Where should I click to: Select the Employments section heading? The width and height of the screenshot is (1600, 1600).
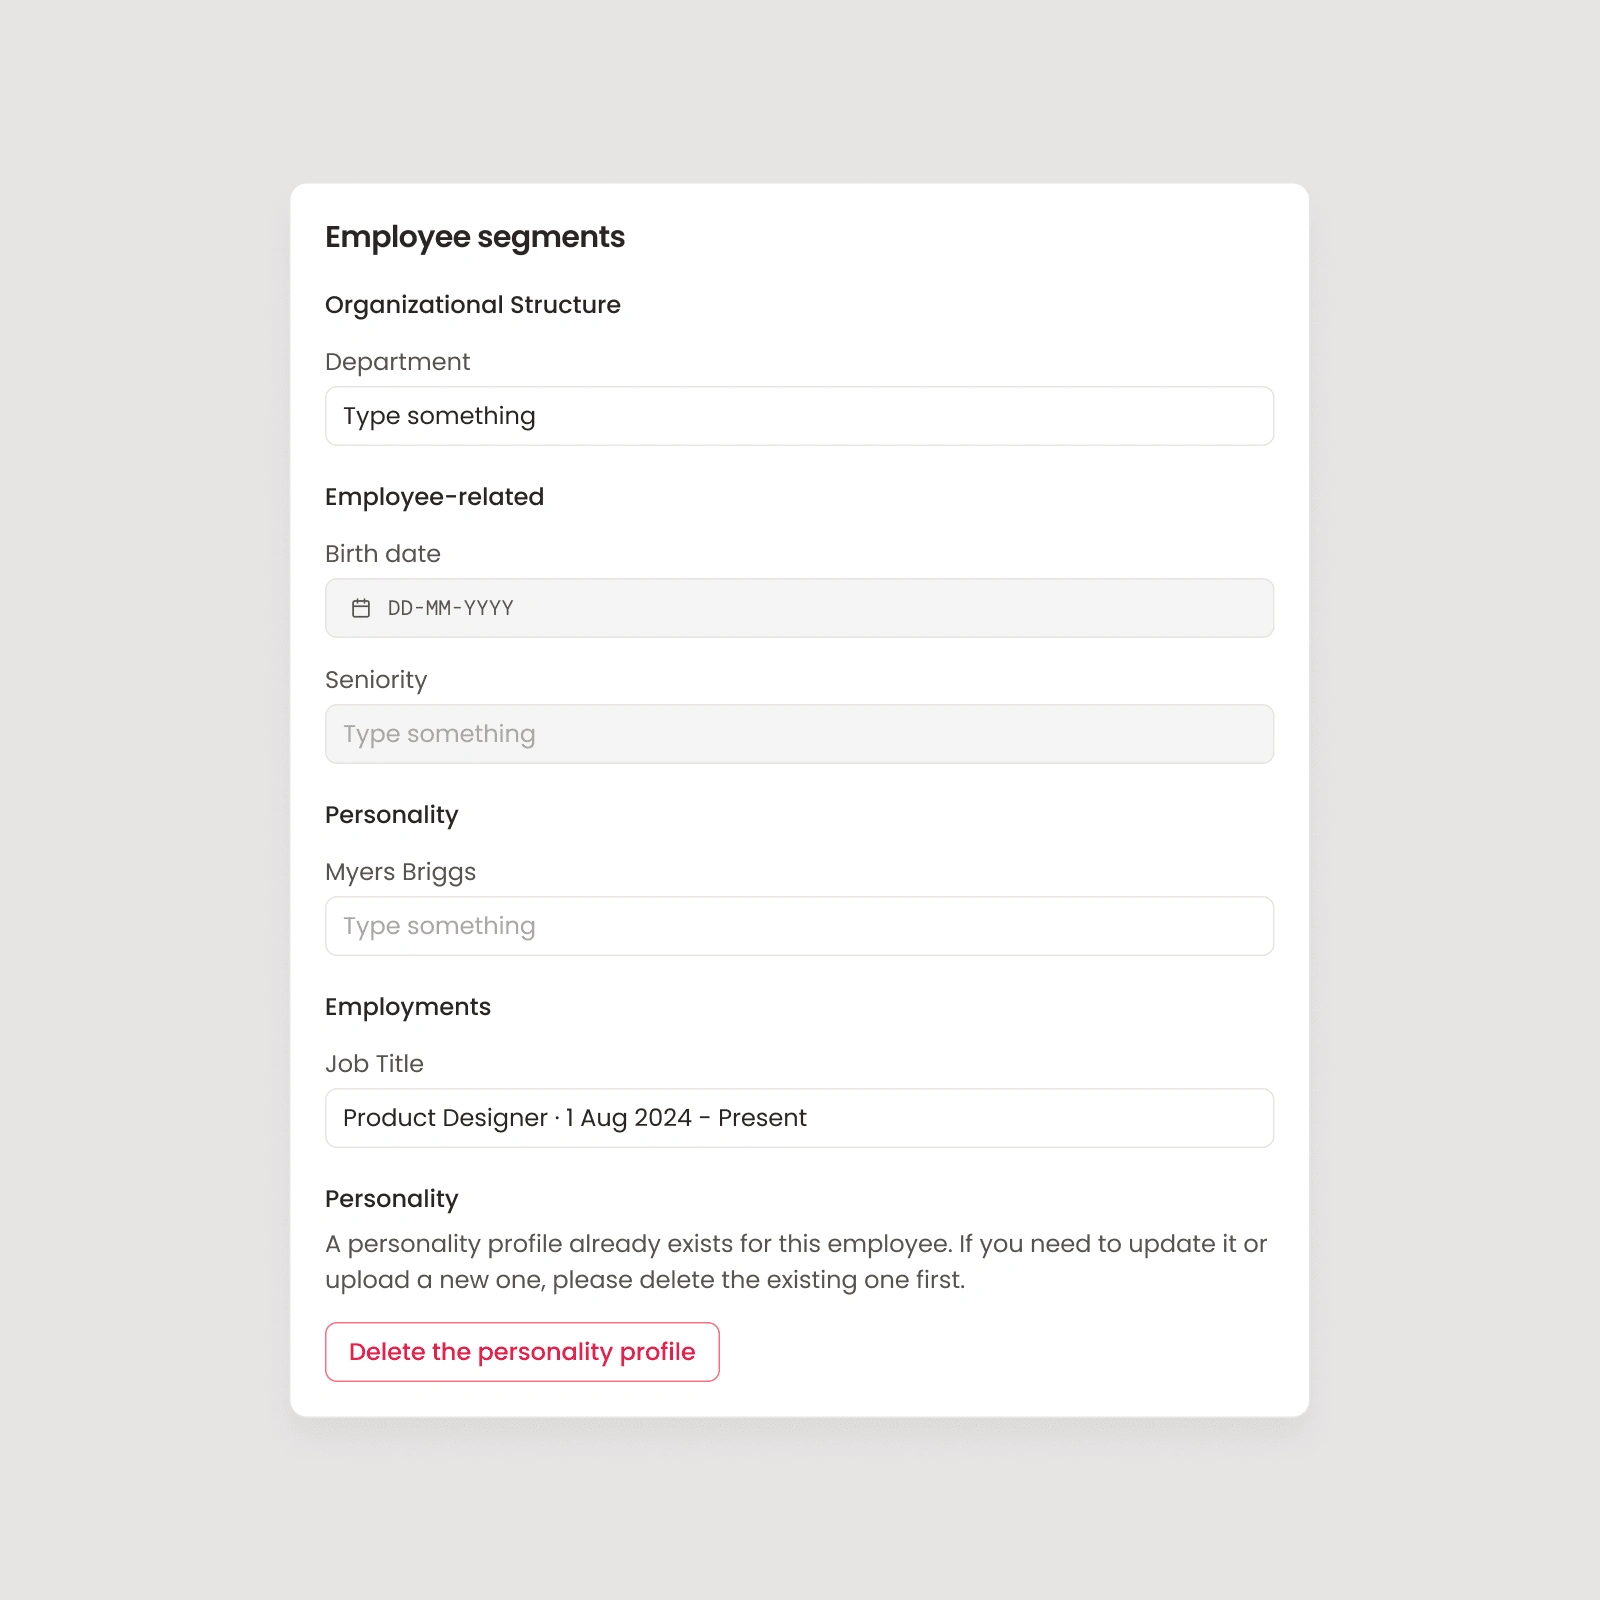point(408,1007)
